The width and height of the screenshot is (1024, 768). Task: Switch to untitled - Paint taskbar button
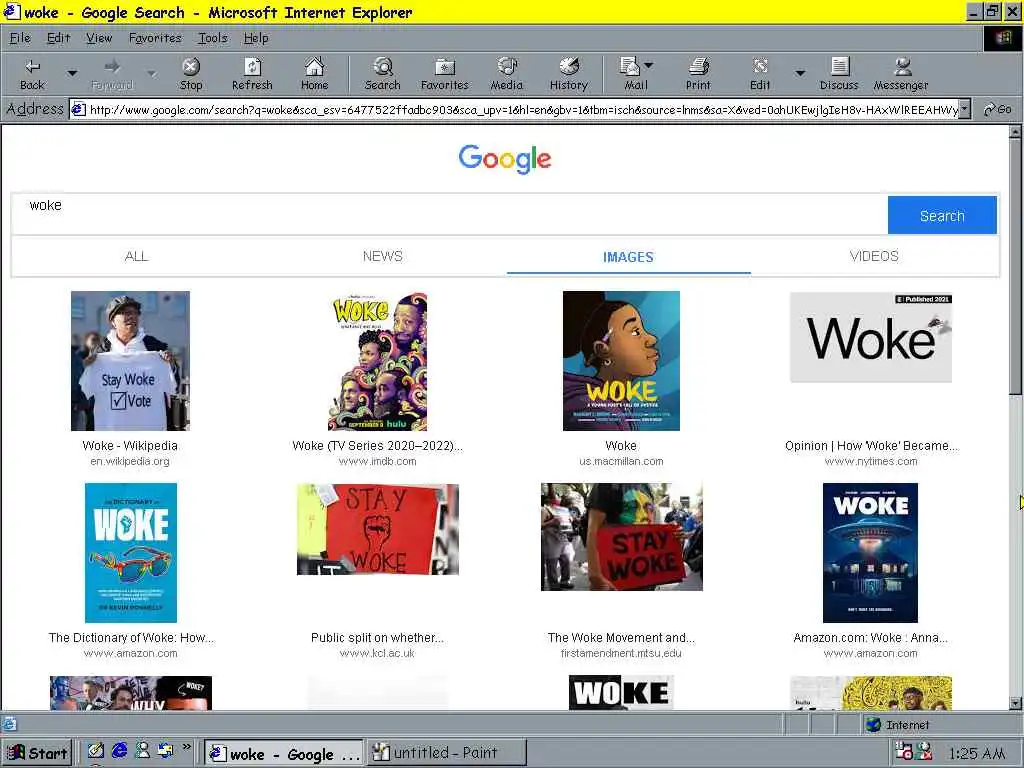[x=447, y=753]
